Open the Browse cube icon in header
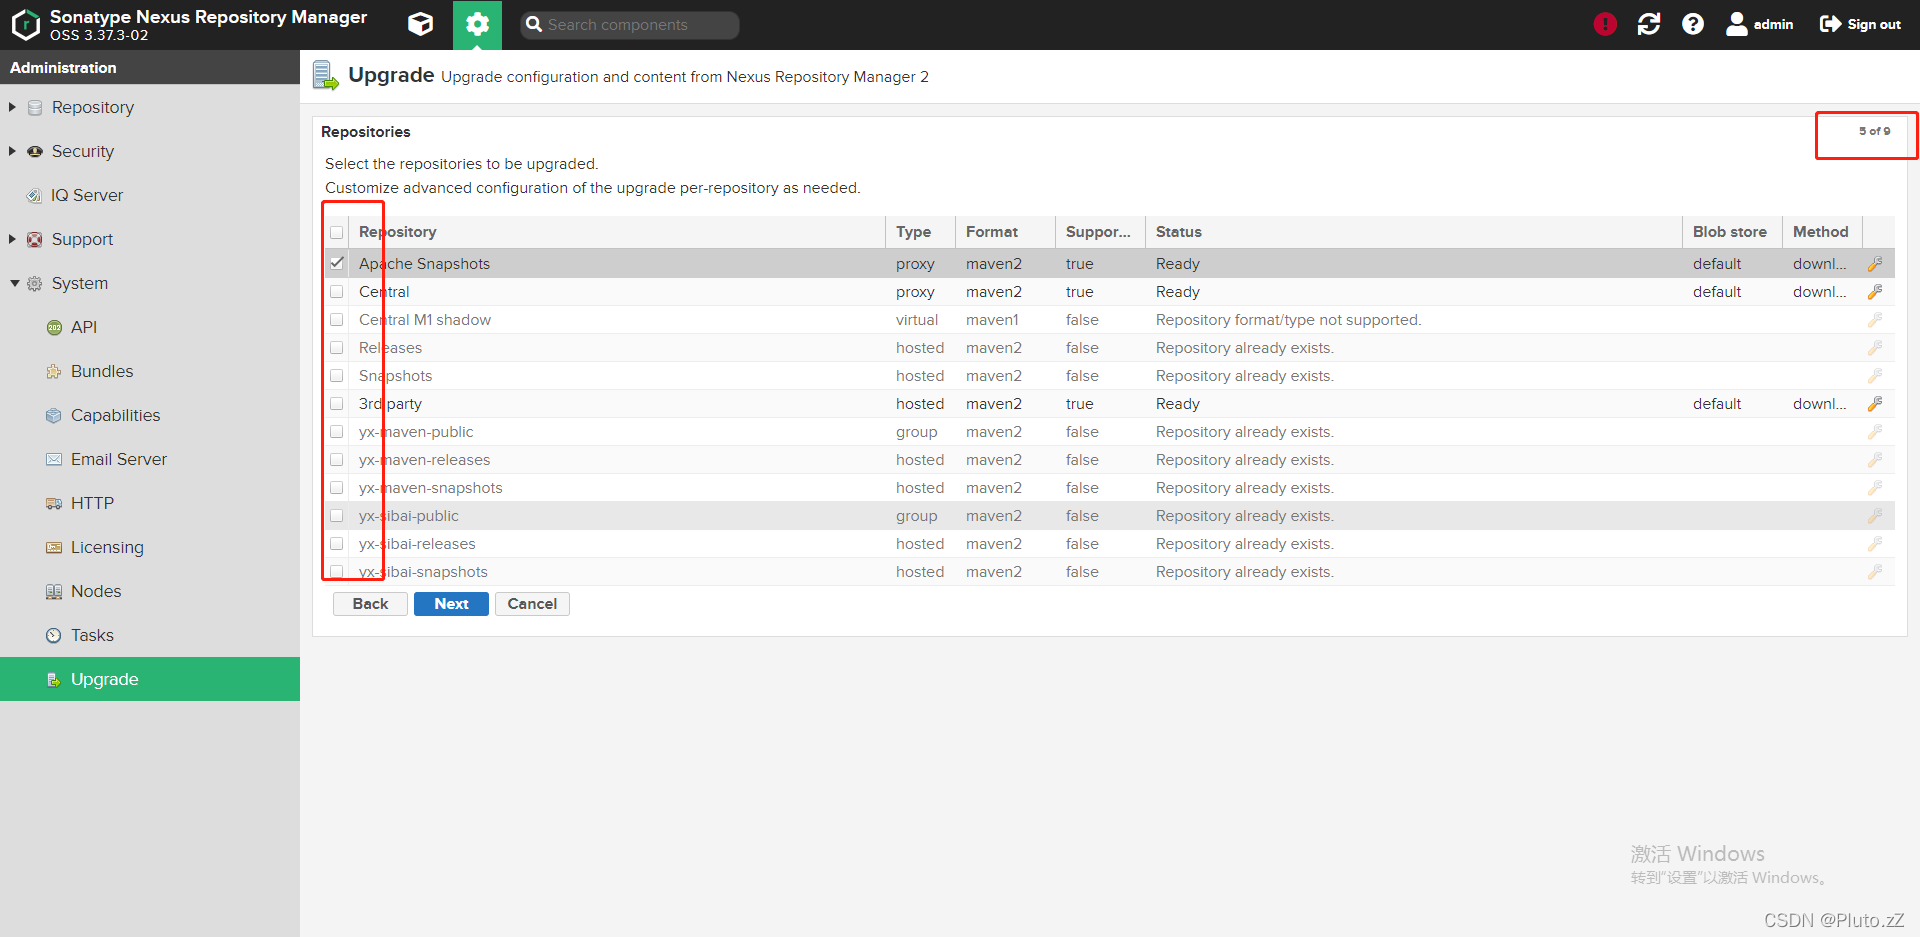Image resolution: width=1920 pixels, height=937 pixels. 421,24
